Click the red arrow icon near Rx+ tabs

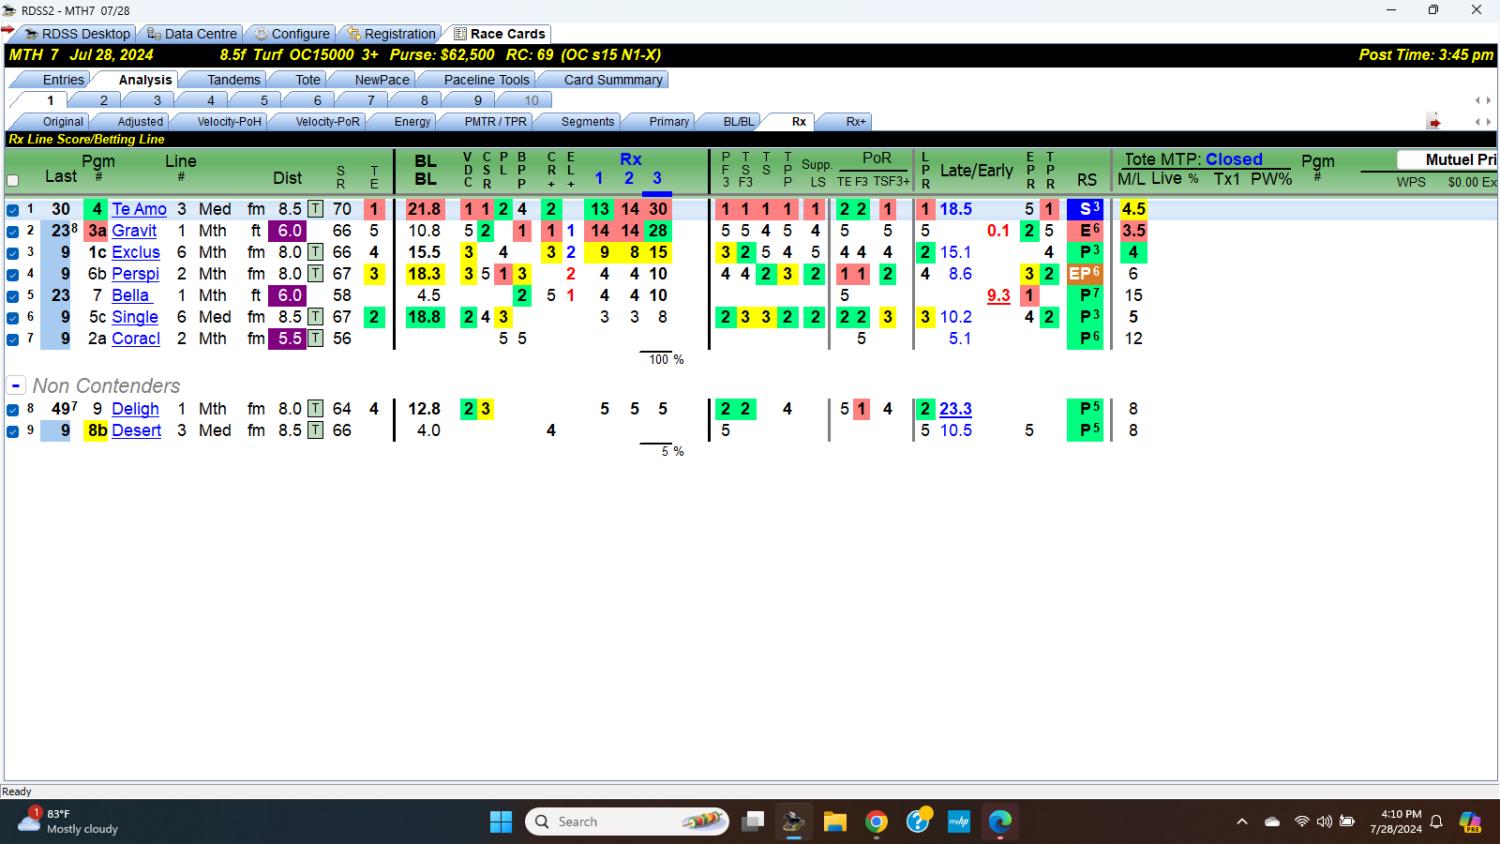pos(1434,122)
